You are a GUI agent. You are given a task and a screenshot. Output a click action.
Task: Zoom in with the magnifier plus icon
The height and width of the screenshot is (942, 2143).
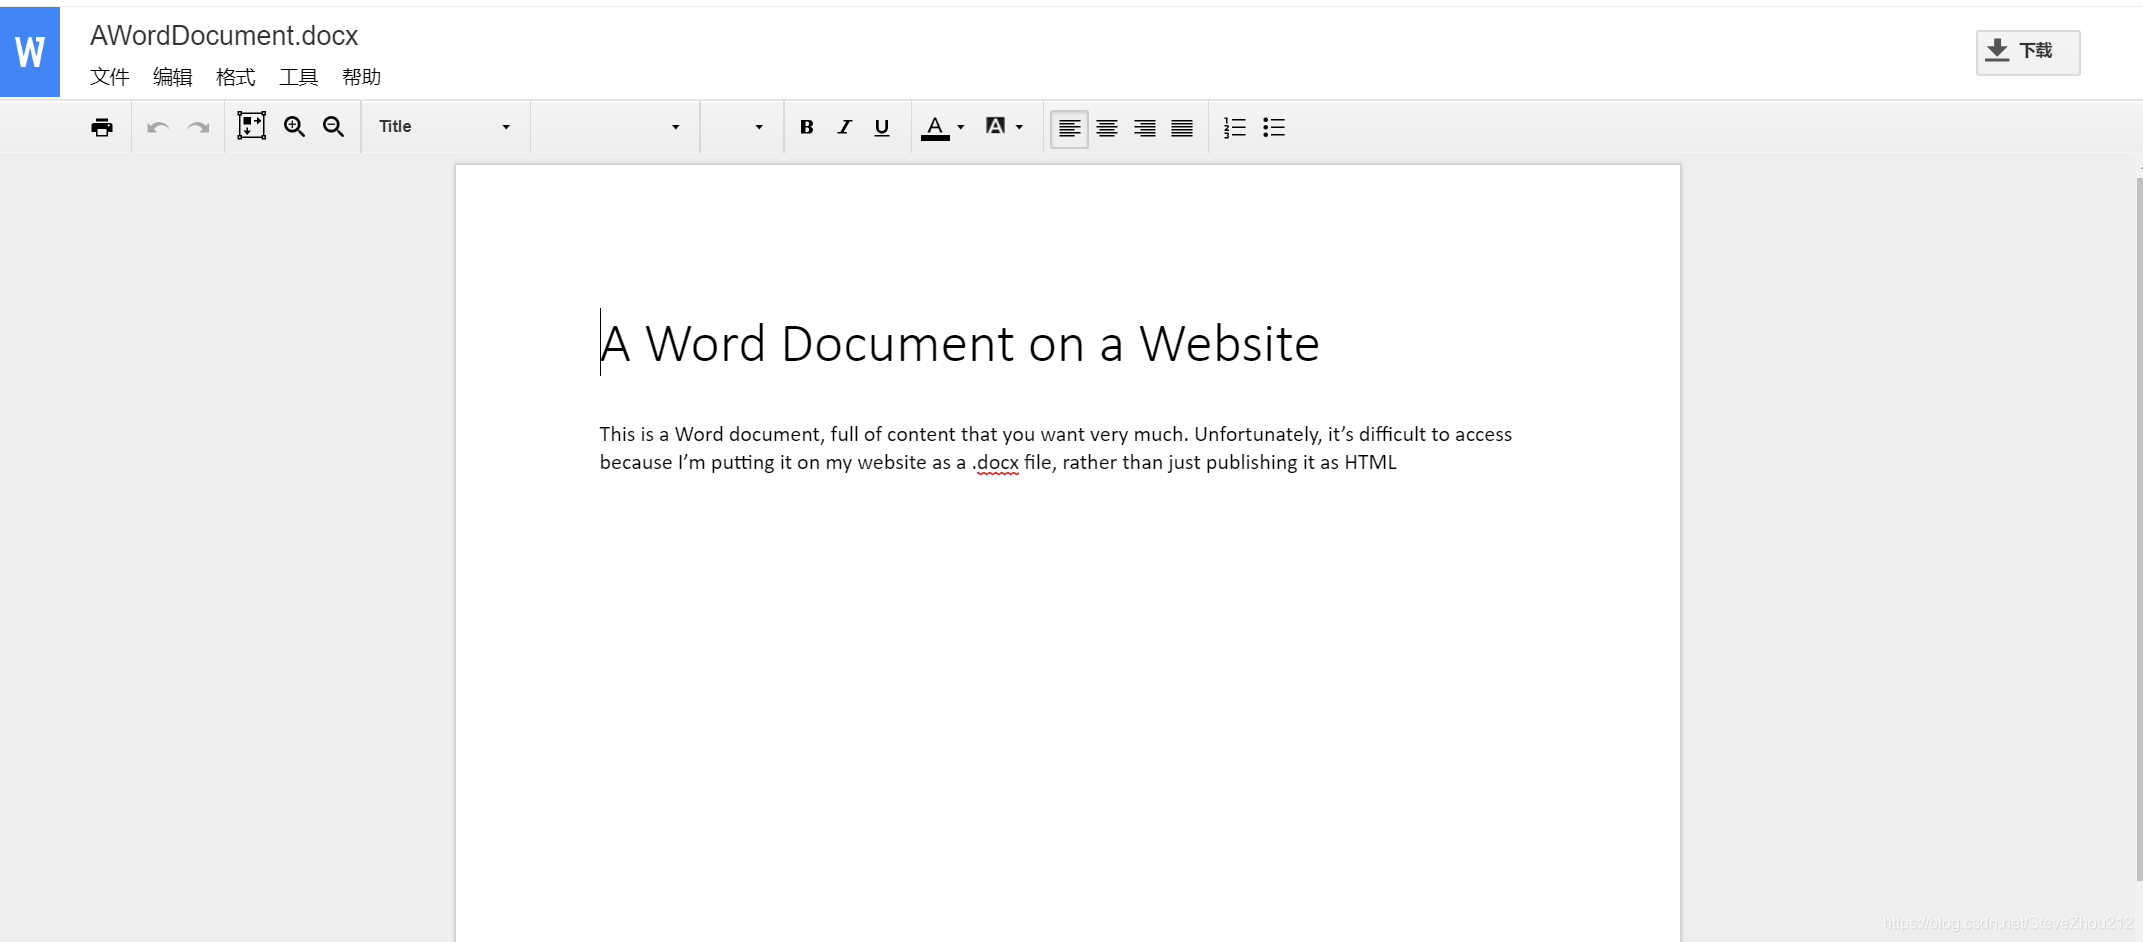tap(294, 127)
